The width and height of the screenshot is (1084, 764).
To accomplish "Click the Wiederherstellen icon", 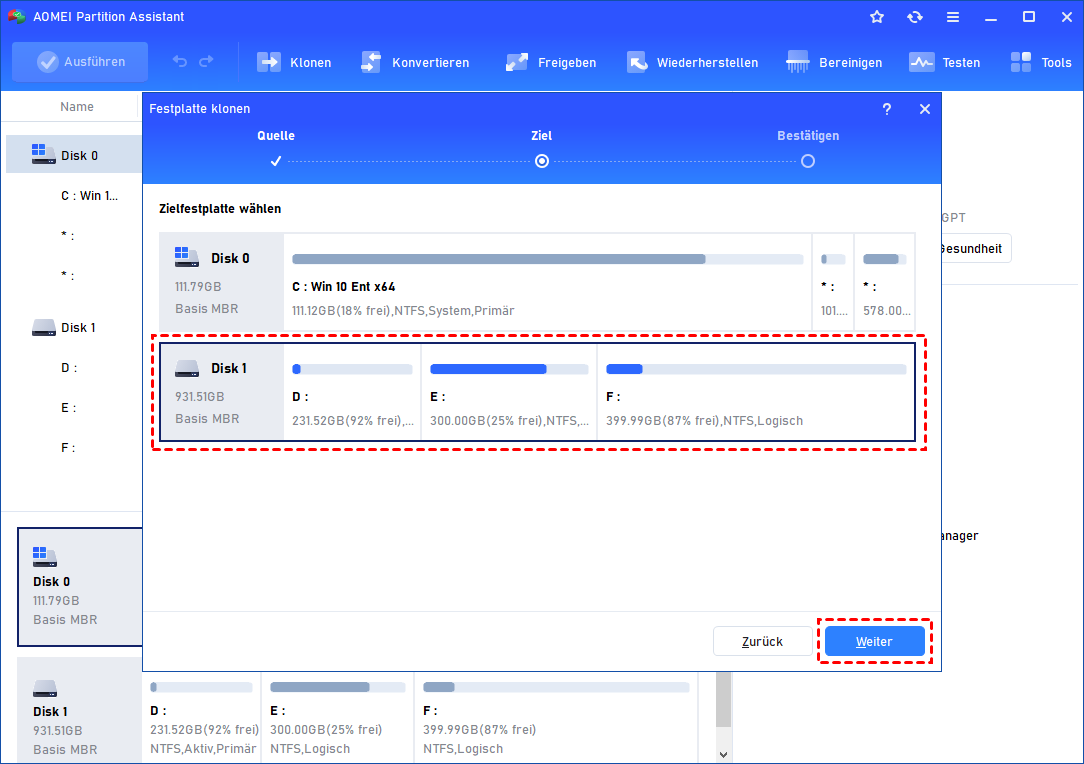I will 637,62.
